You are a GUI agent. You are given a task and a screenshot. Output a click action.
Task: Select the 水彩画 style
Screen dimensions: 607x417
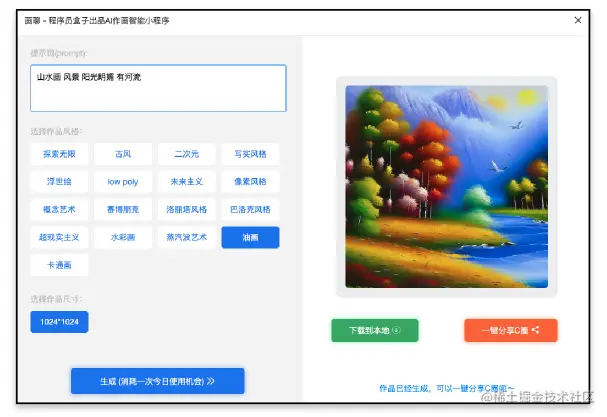[x=123, y=237]
